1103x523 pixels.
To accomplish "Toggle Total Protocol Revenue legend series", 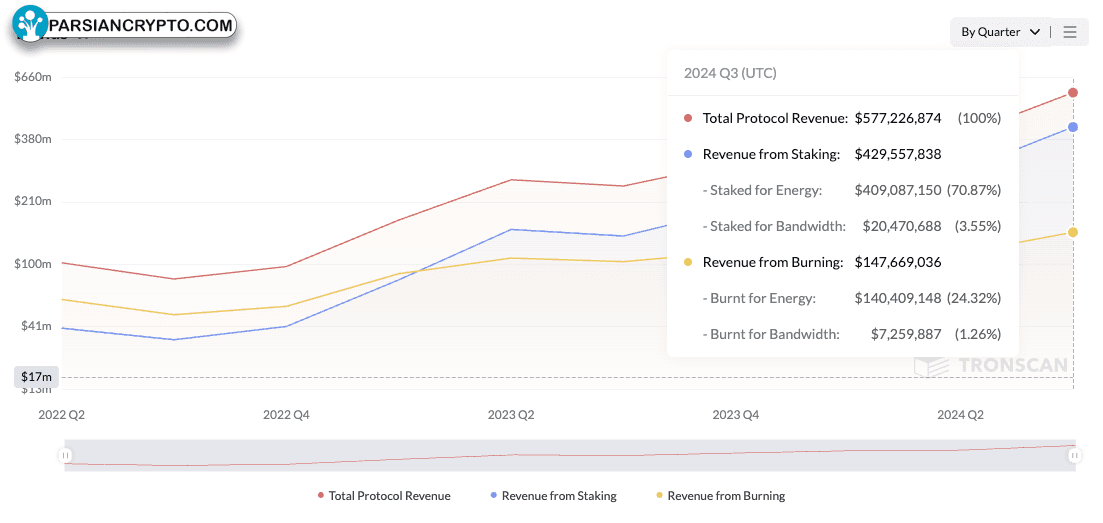I will [x=383, y=496].
